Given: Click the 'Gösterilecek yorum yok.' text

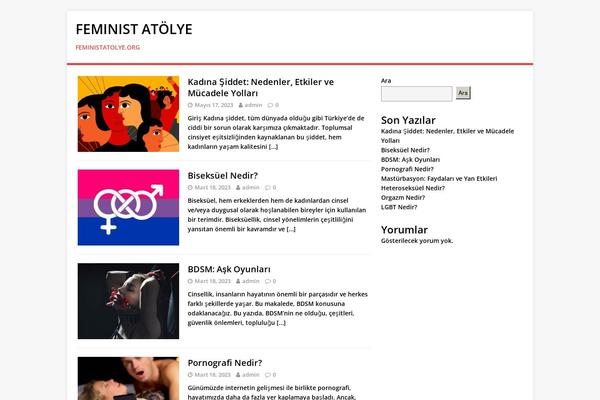Looking at the screenshot, I should tap(417, 241).
